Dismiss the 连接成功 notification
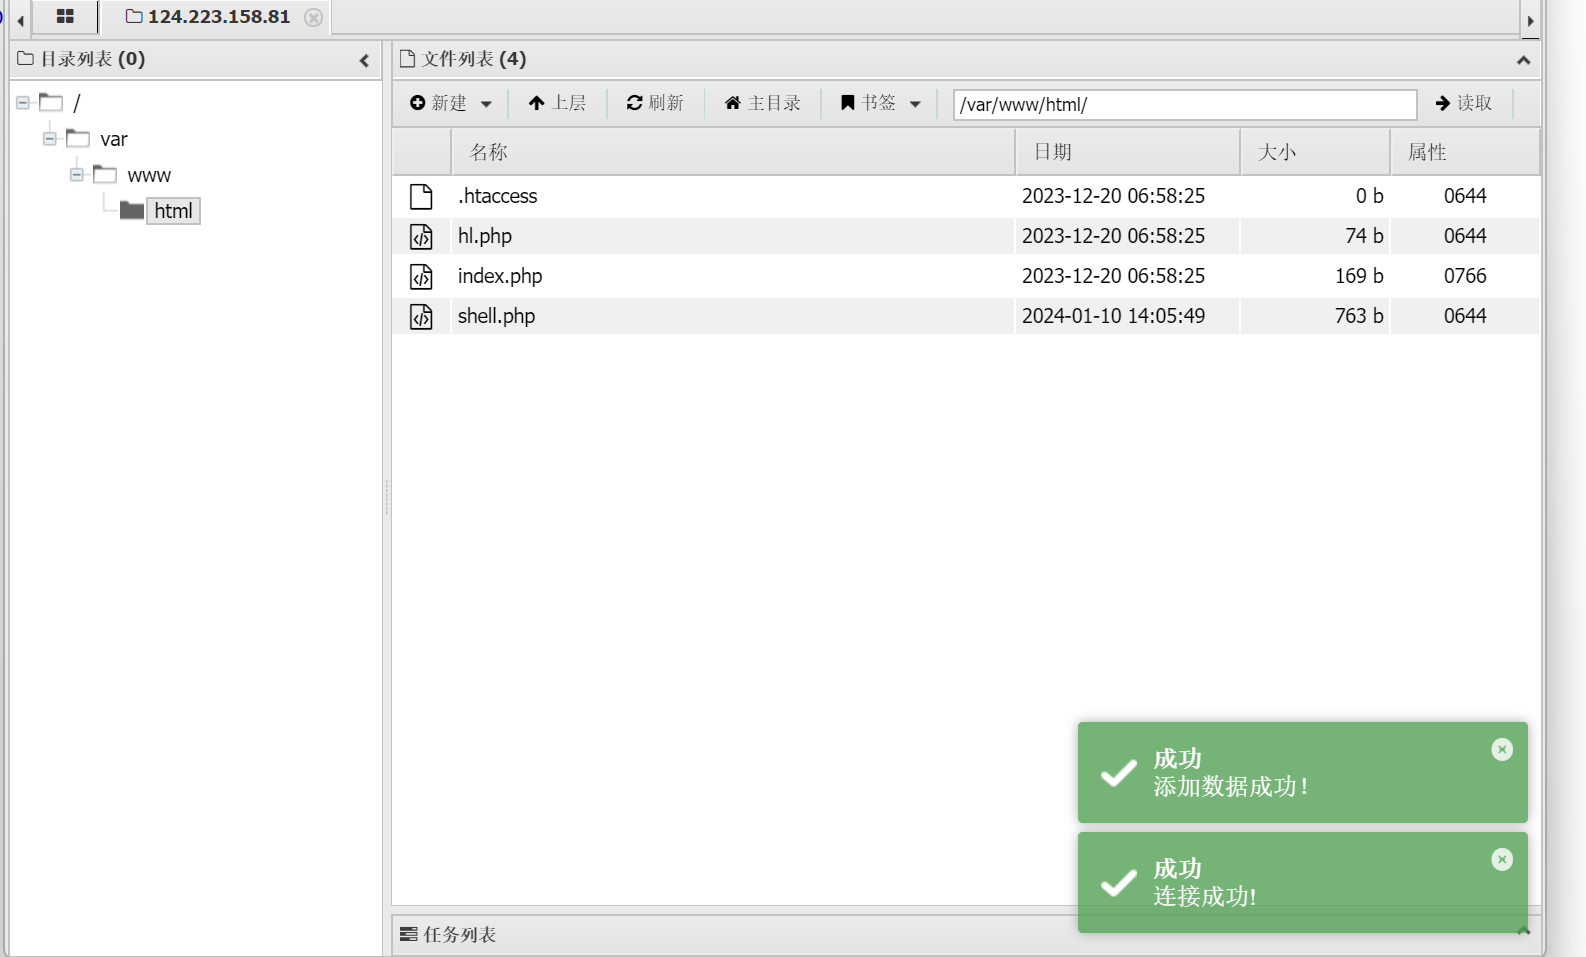This screenshot has height=957, width=1586. pos(1502,859)
